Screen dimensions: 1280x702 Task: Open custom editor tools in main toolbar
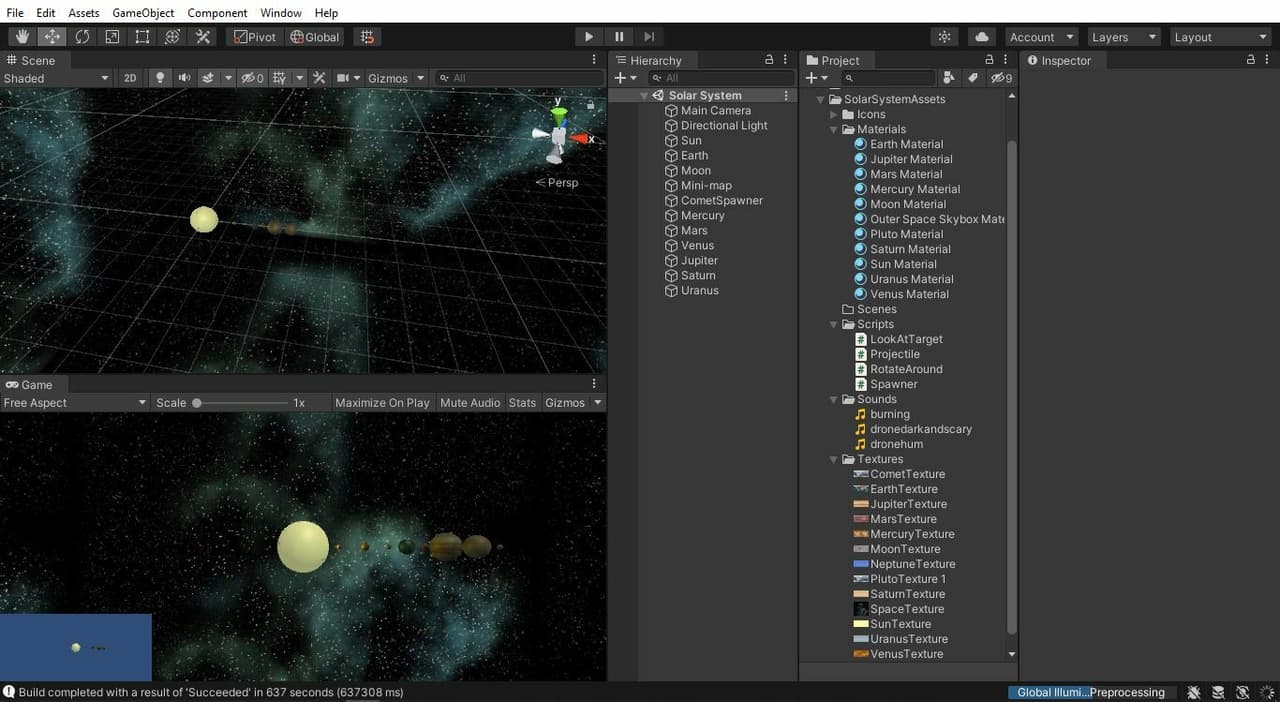coord(202,37)
